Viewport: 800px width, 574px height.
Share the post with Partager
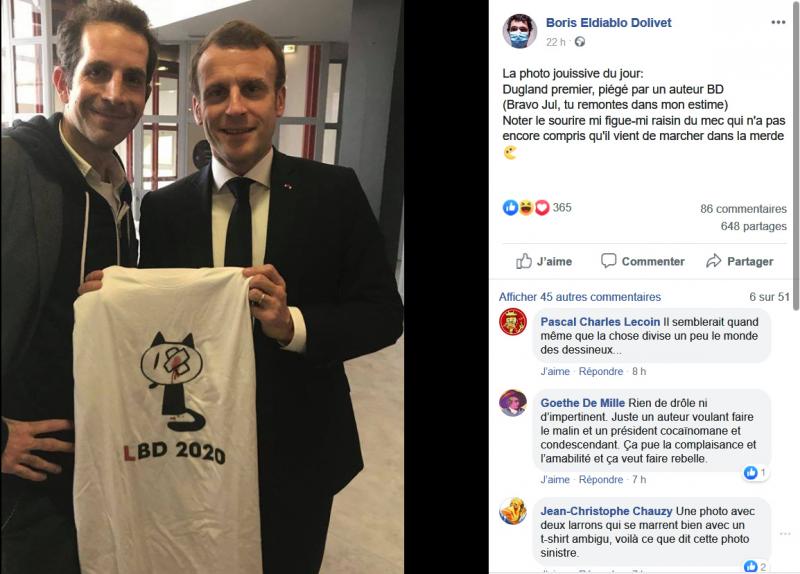click(x=740, y=261)
